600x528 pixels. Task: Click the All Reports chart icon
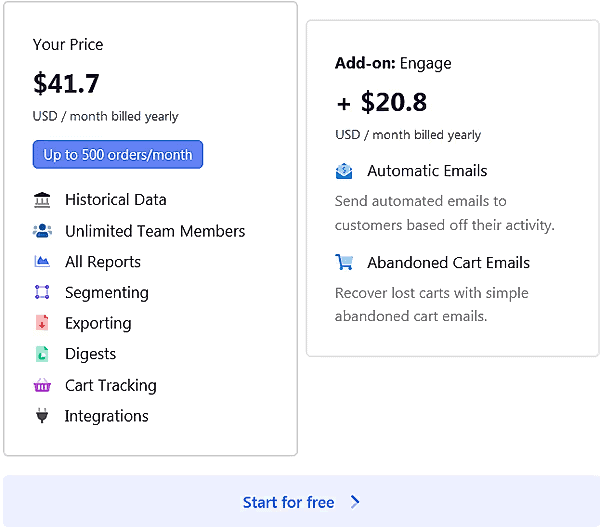pyautogui.click(x=42, y=262)
